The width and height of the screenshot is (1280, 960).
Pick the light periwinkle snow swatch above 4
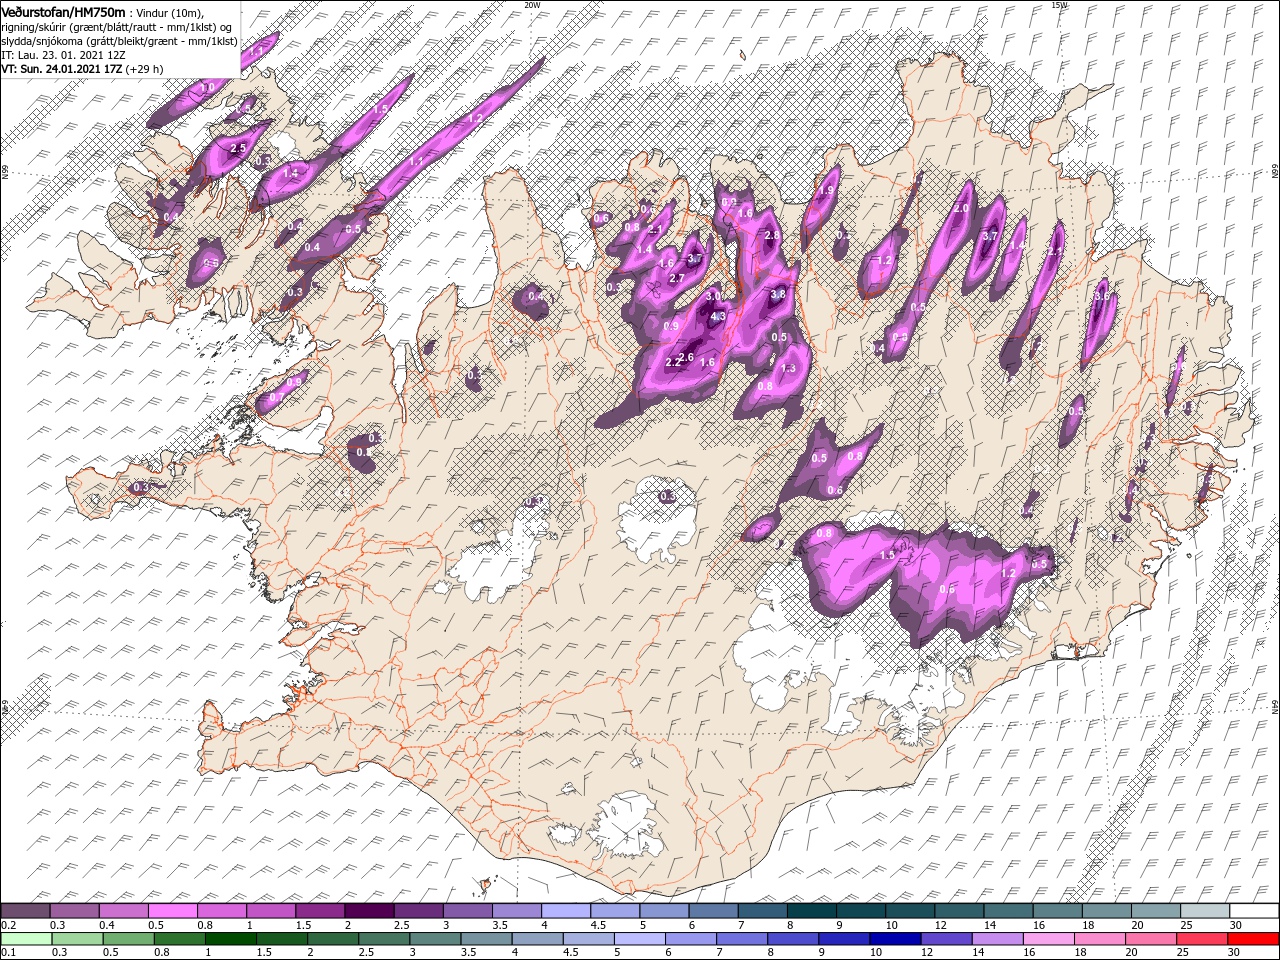[564, 911]
